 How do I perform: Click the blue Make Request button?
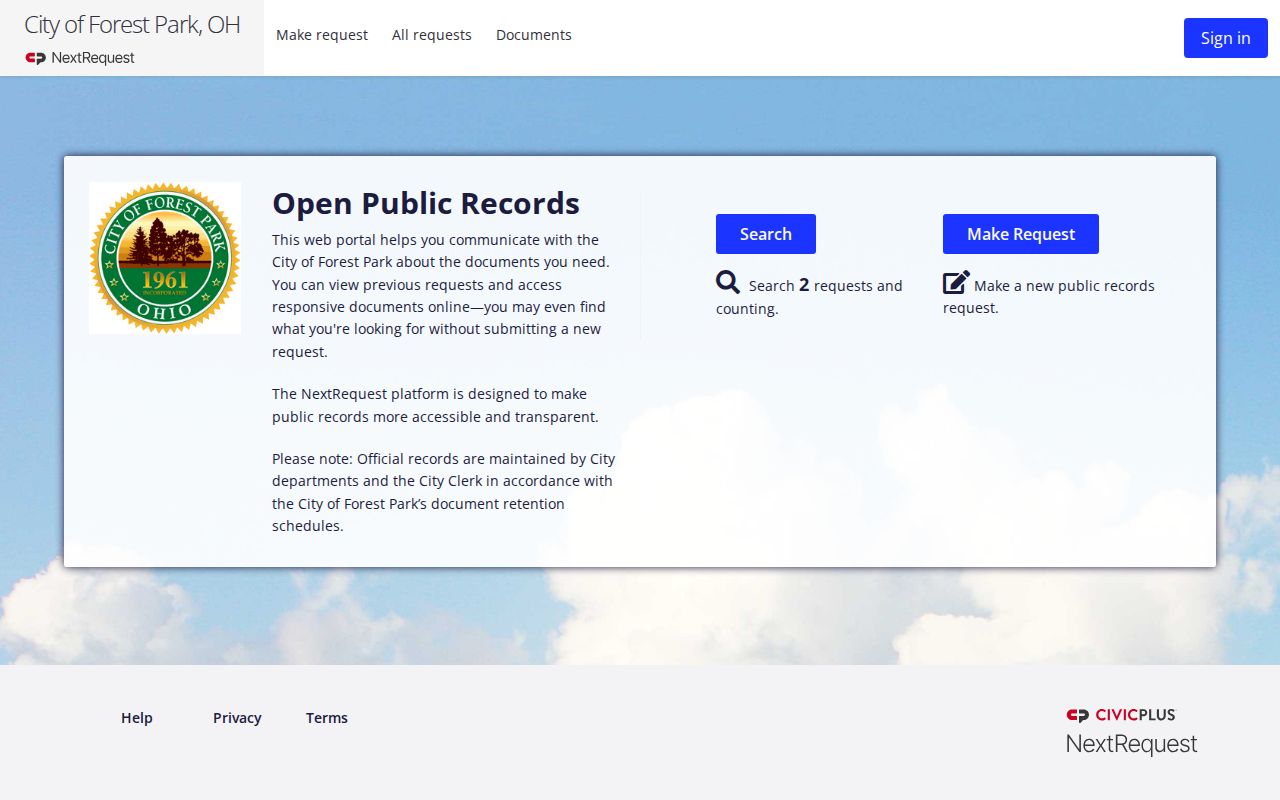[1021, 234]
